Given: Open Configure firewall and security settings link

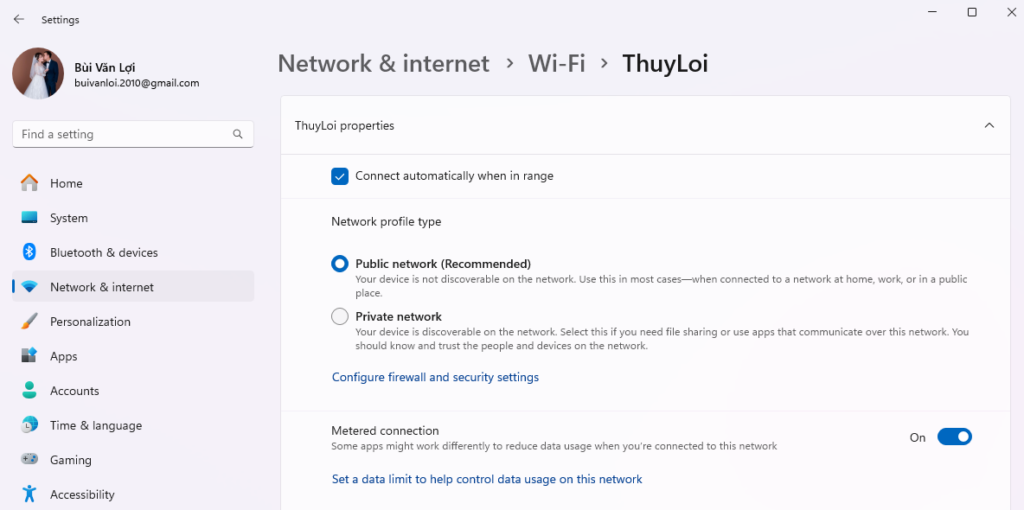Looking at the screenshot, I should (435, 377).
